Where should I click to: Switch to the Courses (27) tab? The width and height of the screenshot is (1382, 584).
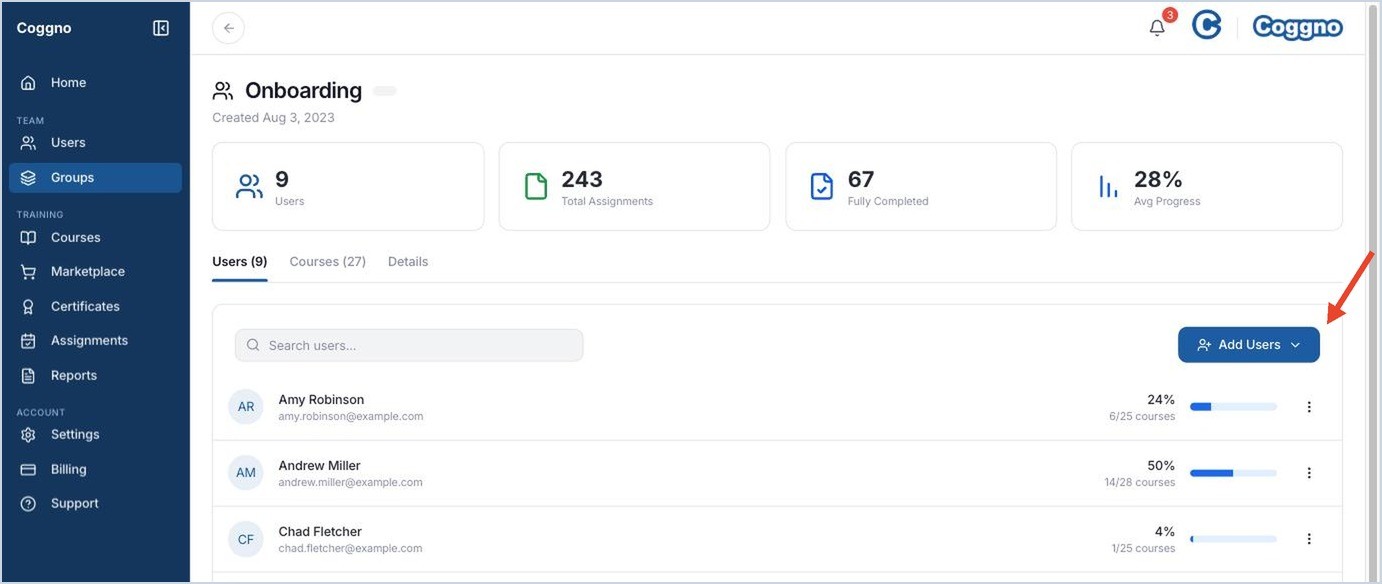[x=328, y=262]
